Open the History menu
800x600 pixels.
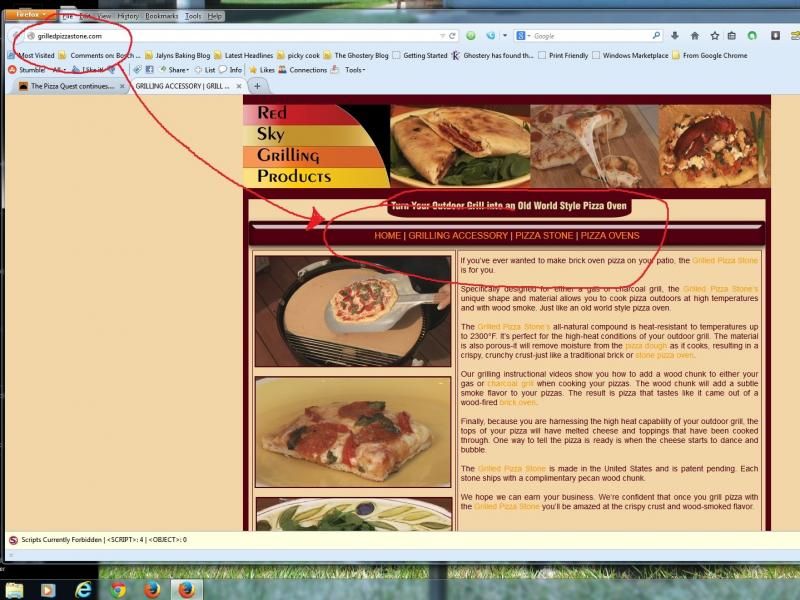click(x=128, y=16)
